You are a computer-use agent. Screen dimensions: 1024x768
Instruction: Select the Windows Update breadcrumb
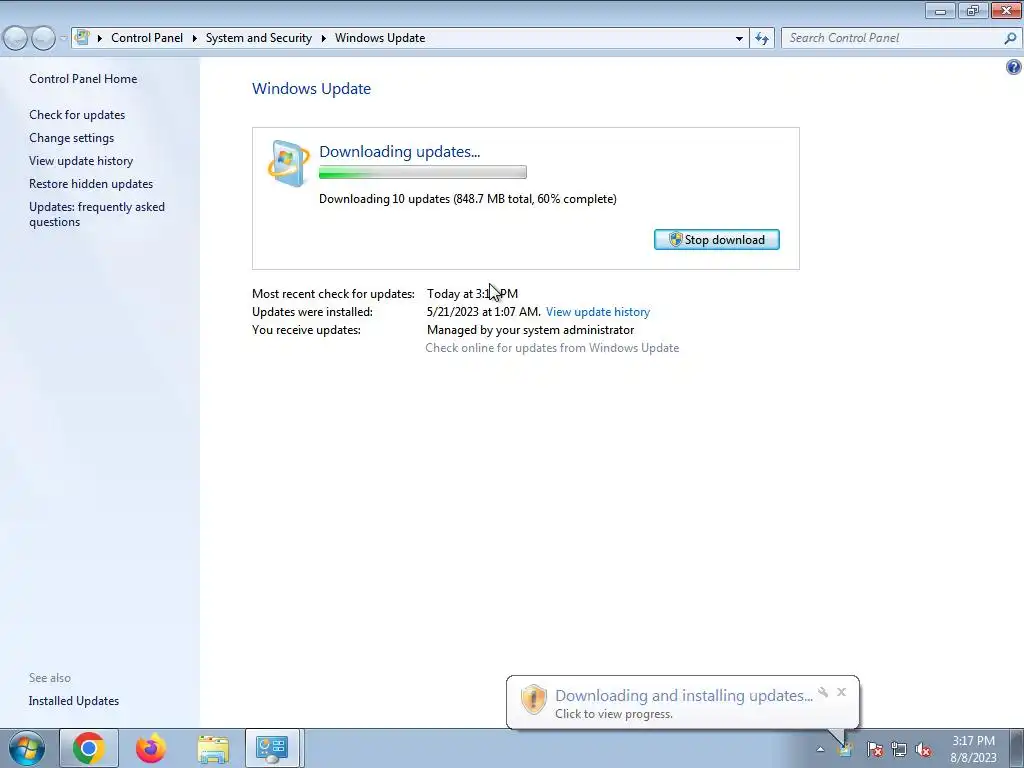click(x=380, y=38)
